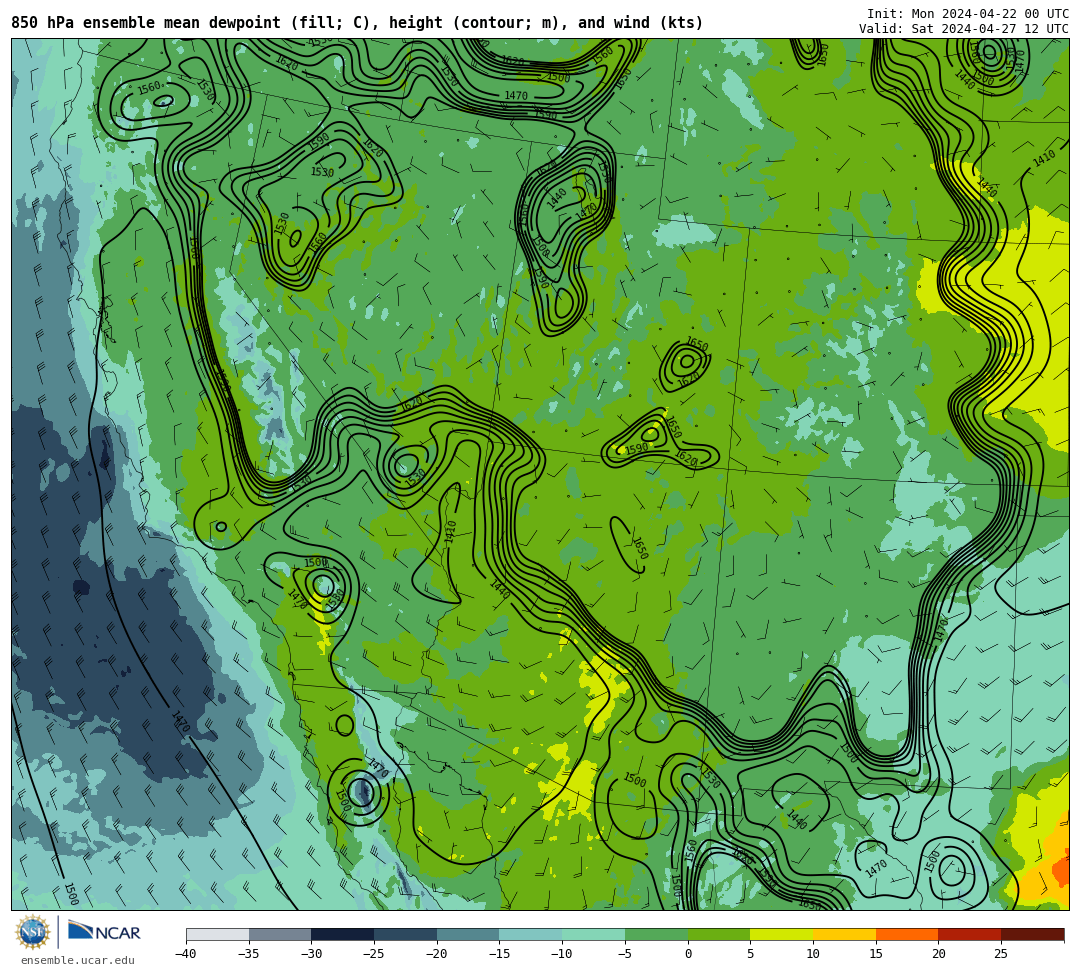The image size is (1080, 973).
Task: Click the NSF logo
Action: [x=33, y=932]
